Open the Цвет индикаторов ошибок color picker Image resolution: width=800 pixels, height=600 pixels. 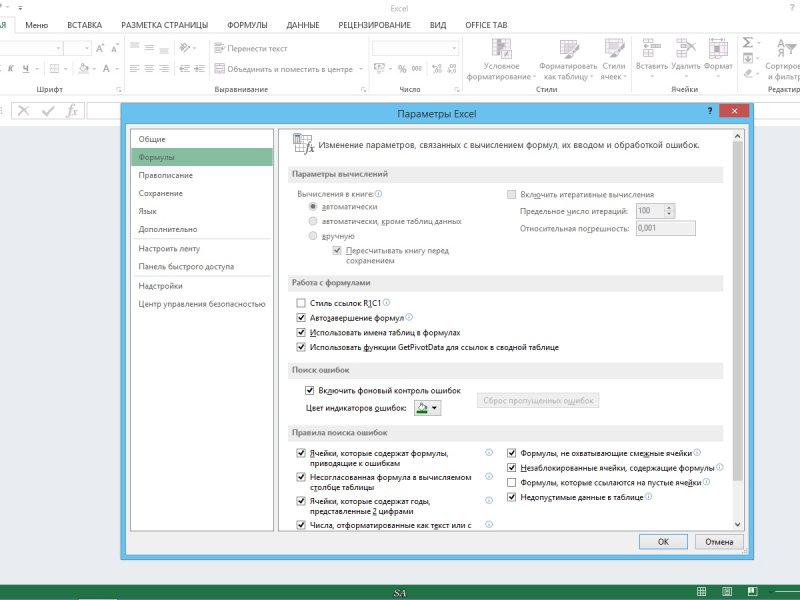point(428,408)
